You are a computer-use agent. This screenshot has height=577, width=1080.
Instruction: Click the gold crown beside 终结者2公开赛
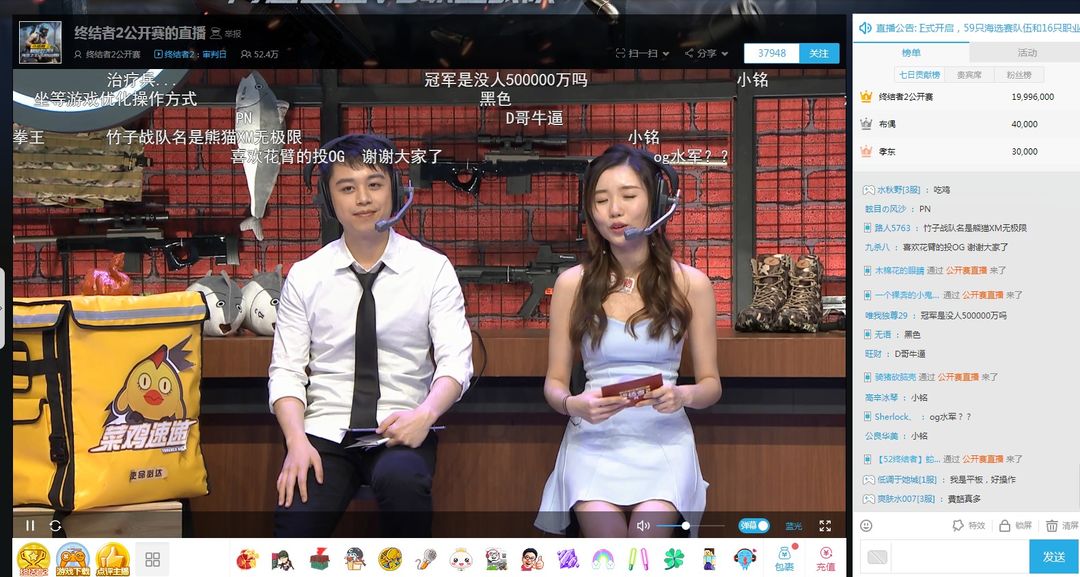tap(866, 97)
